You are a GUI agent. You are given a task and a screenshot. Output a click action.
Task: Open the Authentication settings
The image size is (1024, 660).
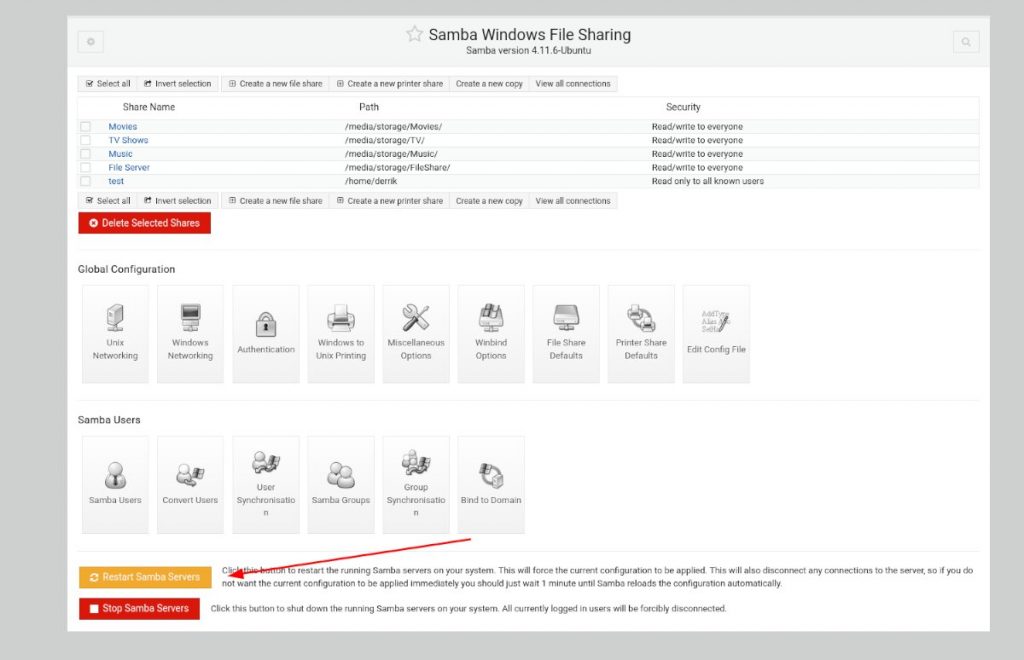click(x=265, y=332)
